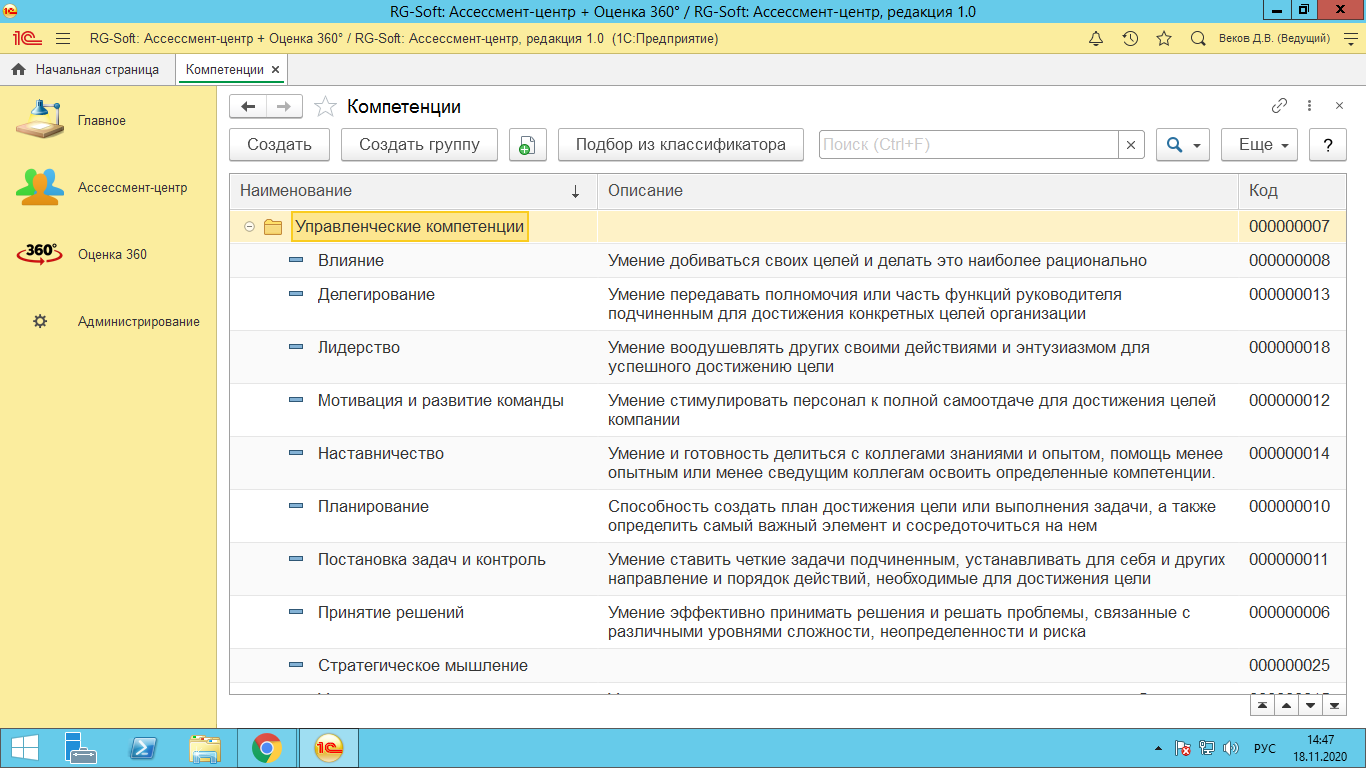Viewport: 1366px width, 768px height.
Task: Get link to this form icon
Action: tap(1279, 106)
